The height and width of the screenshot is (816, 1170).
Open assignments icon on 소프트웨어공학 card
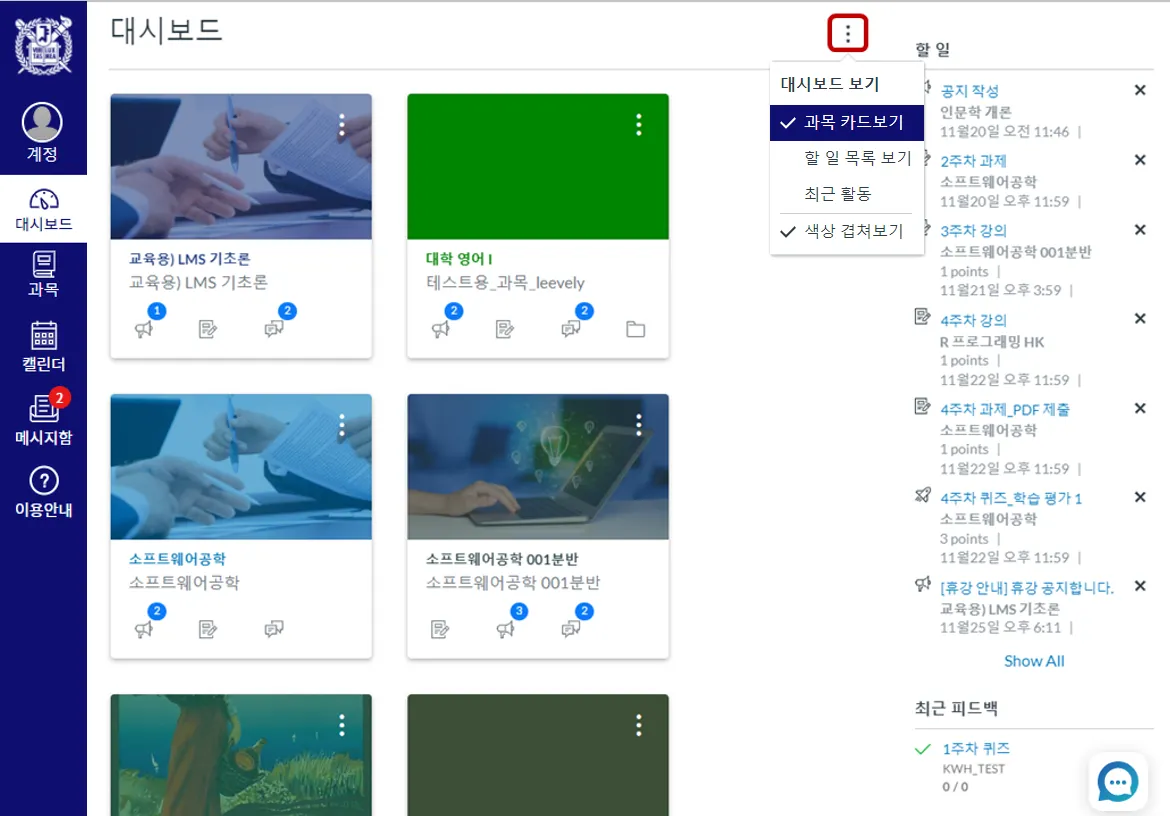[x=208, y=630]
